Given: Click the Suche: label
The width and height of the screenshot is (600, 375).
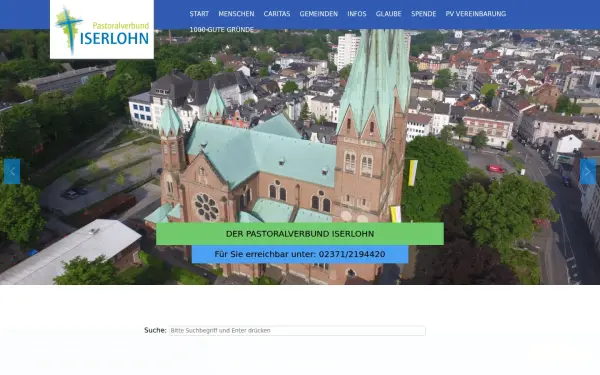Looking at the screenshot, I should click(155, 330).
